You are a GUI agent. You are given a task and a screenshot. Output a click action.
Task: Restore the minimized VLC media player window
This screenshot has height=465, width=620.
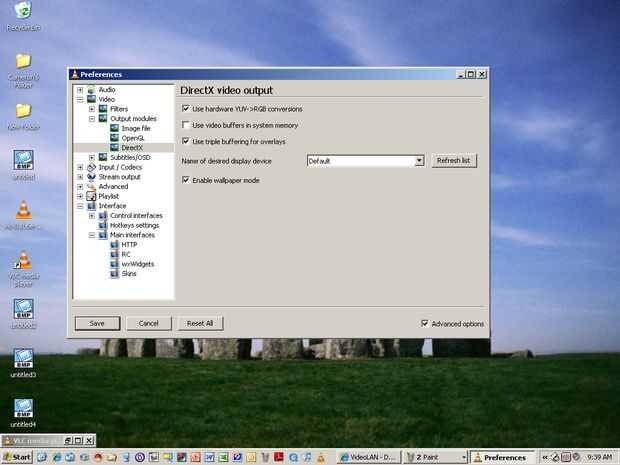tap(68, 440)
